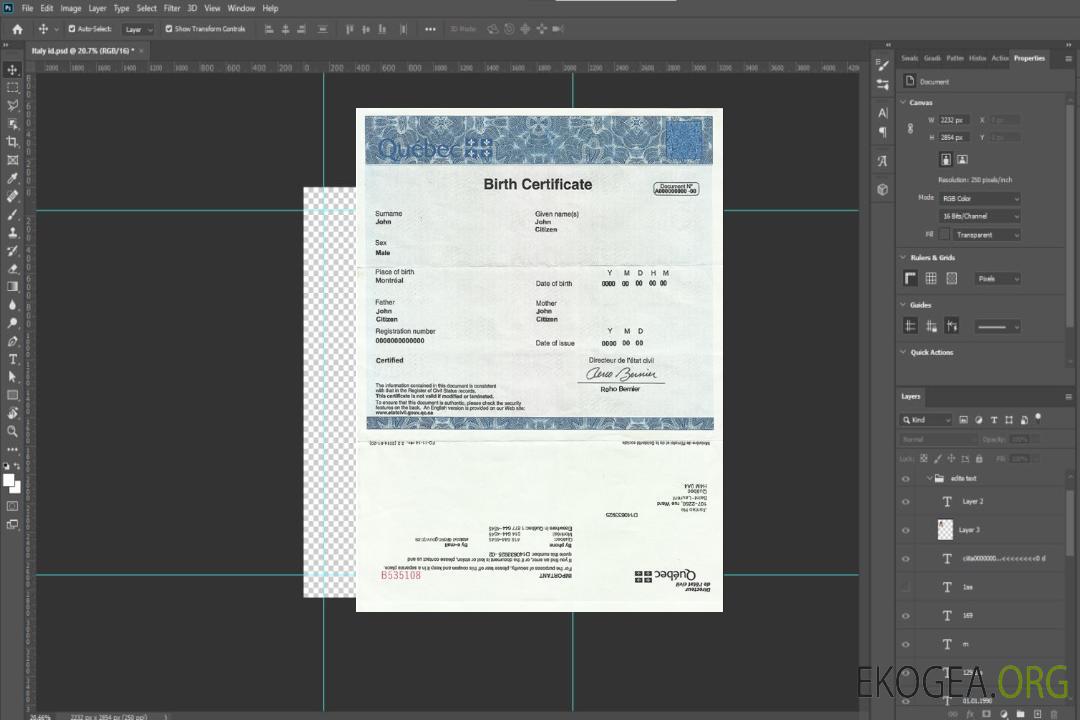Screen dimensions: 1080x720
Task: Click the layer style fx icon
Action: [x=970, y=714]
